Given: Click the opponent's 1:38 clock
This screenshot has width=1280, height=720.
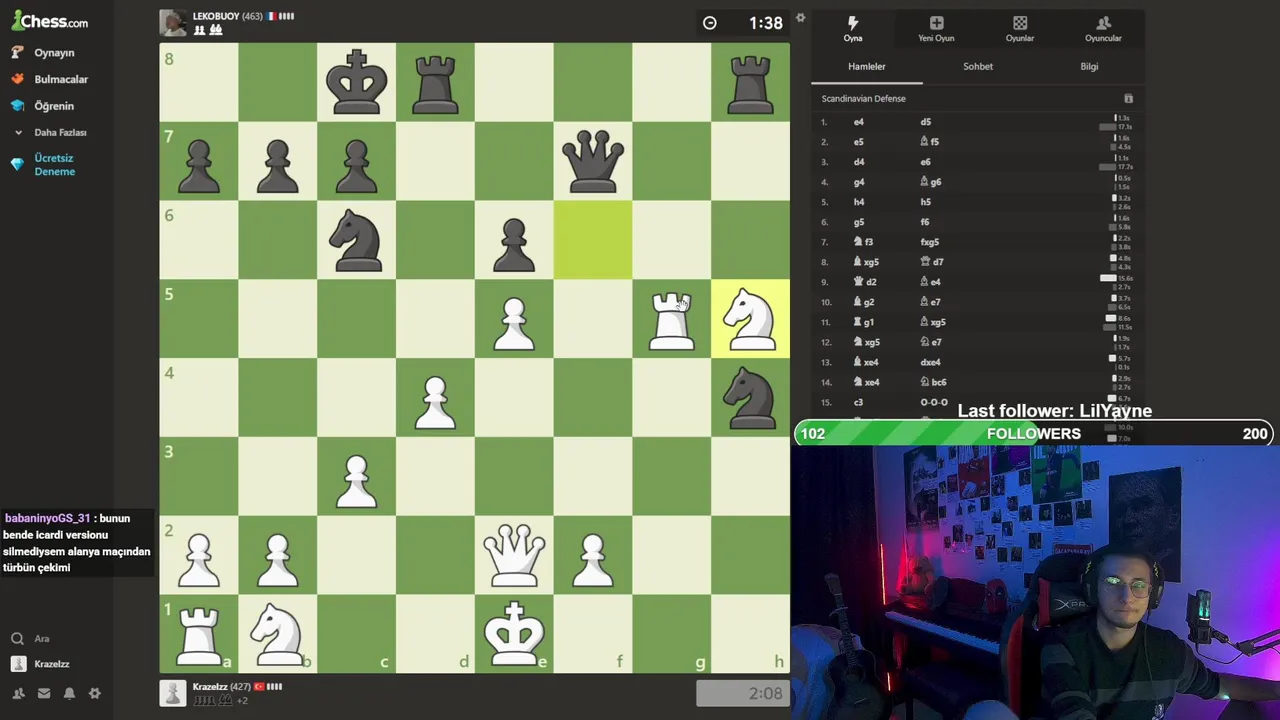Looking at the screenshot, I should (x=744, y=23).
